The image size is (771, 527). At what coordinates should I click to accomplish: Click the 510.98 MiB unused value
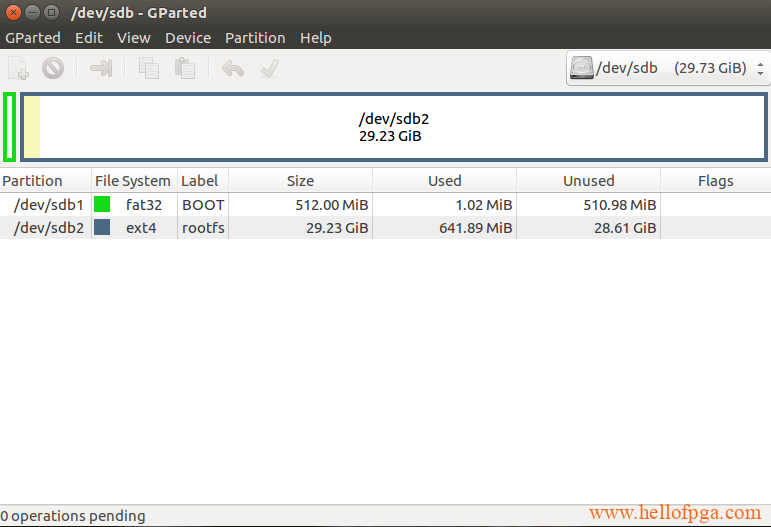point(620,205)
